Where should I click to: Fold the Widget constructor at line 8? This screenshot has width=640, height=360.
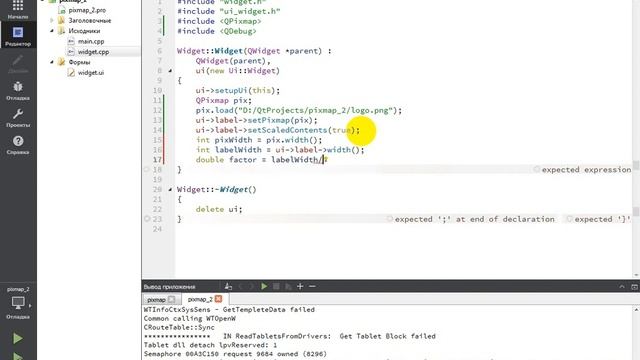170,71
